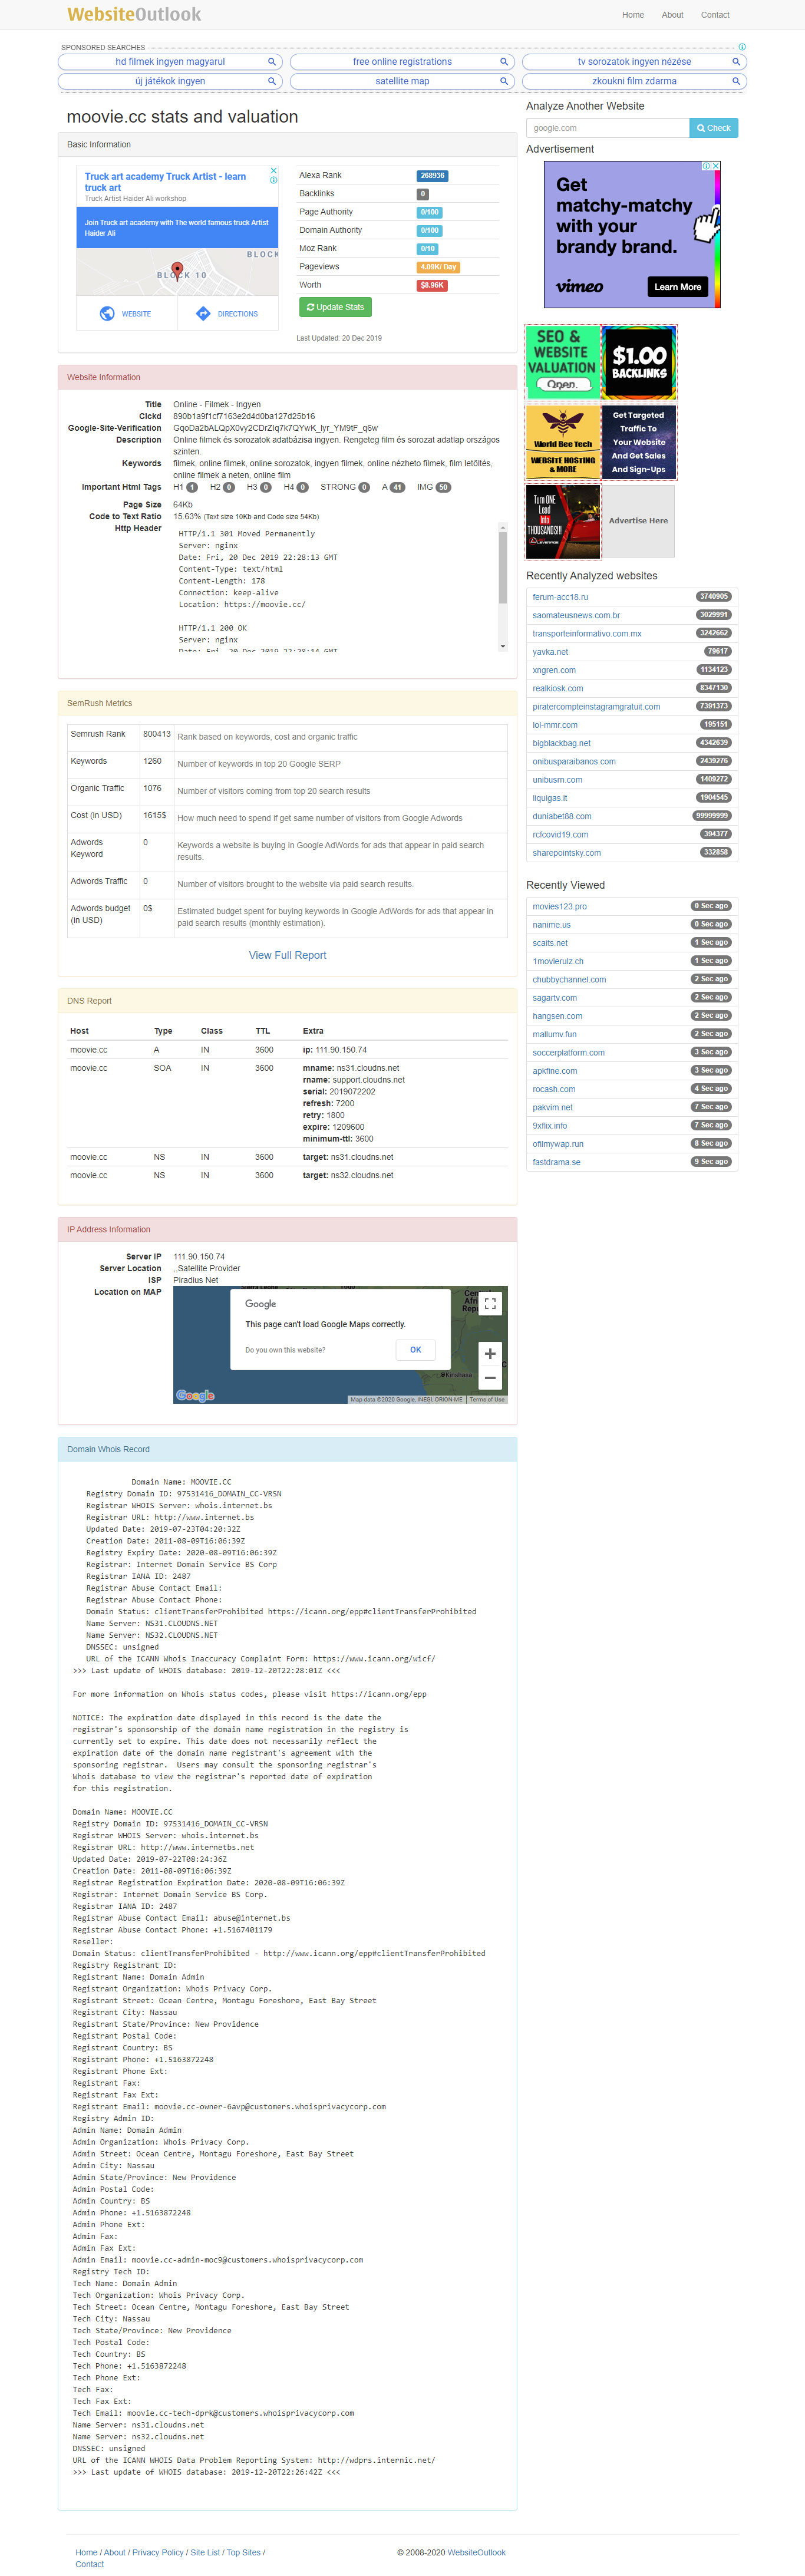Click the sponsored searches info icon

[x=742, y=47]
